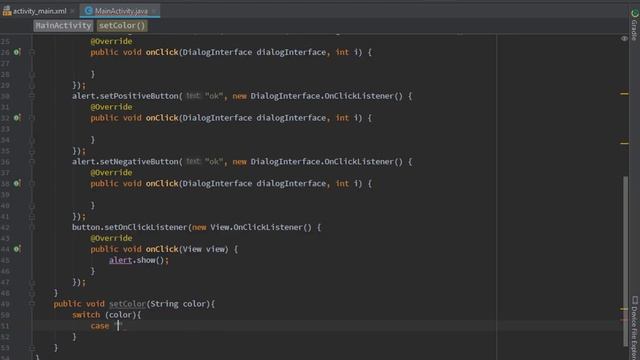Click the switch keyword on line 50
The height and width of the screenshot is (360, 640).
[86, 315]
